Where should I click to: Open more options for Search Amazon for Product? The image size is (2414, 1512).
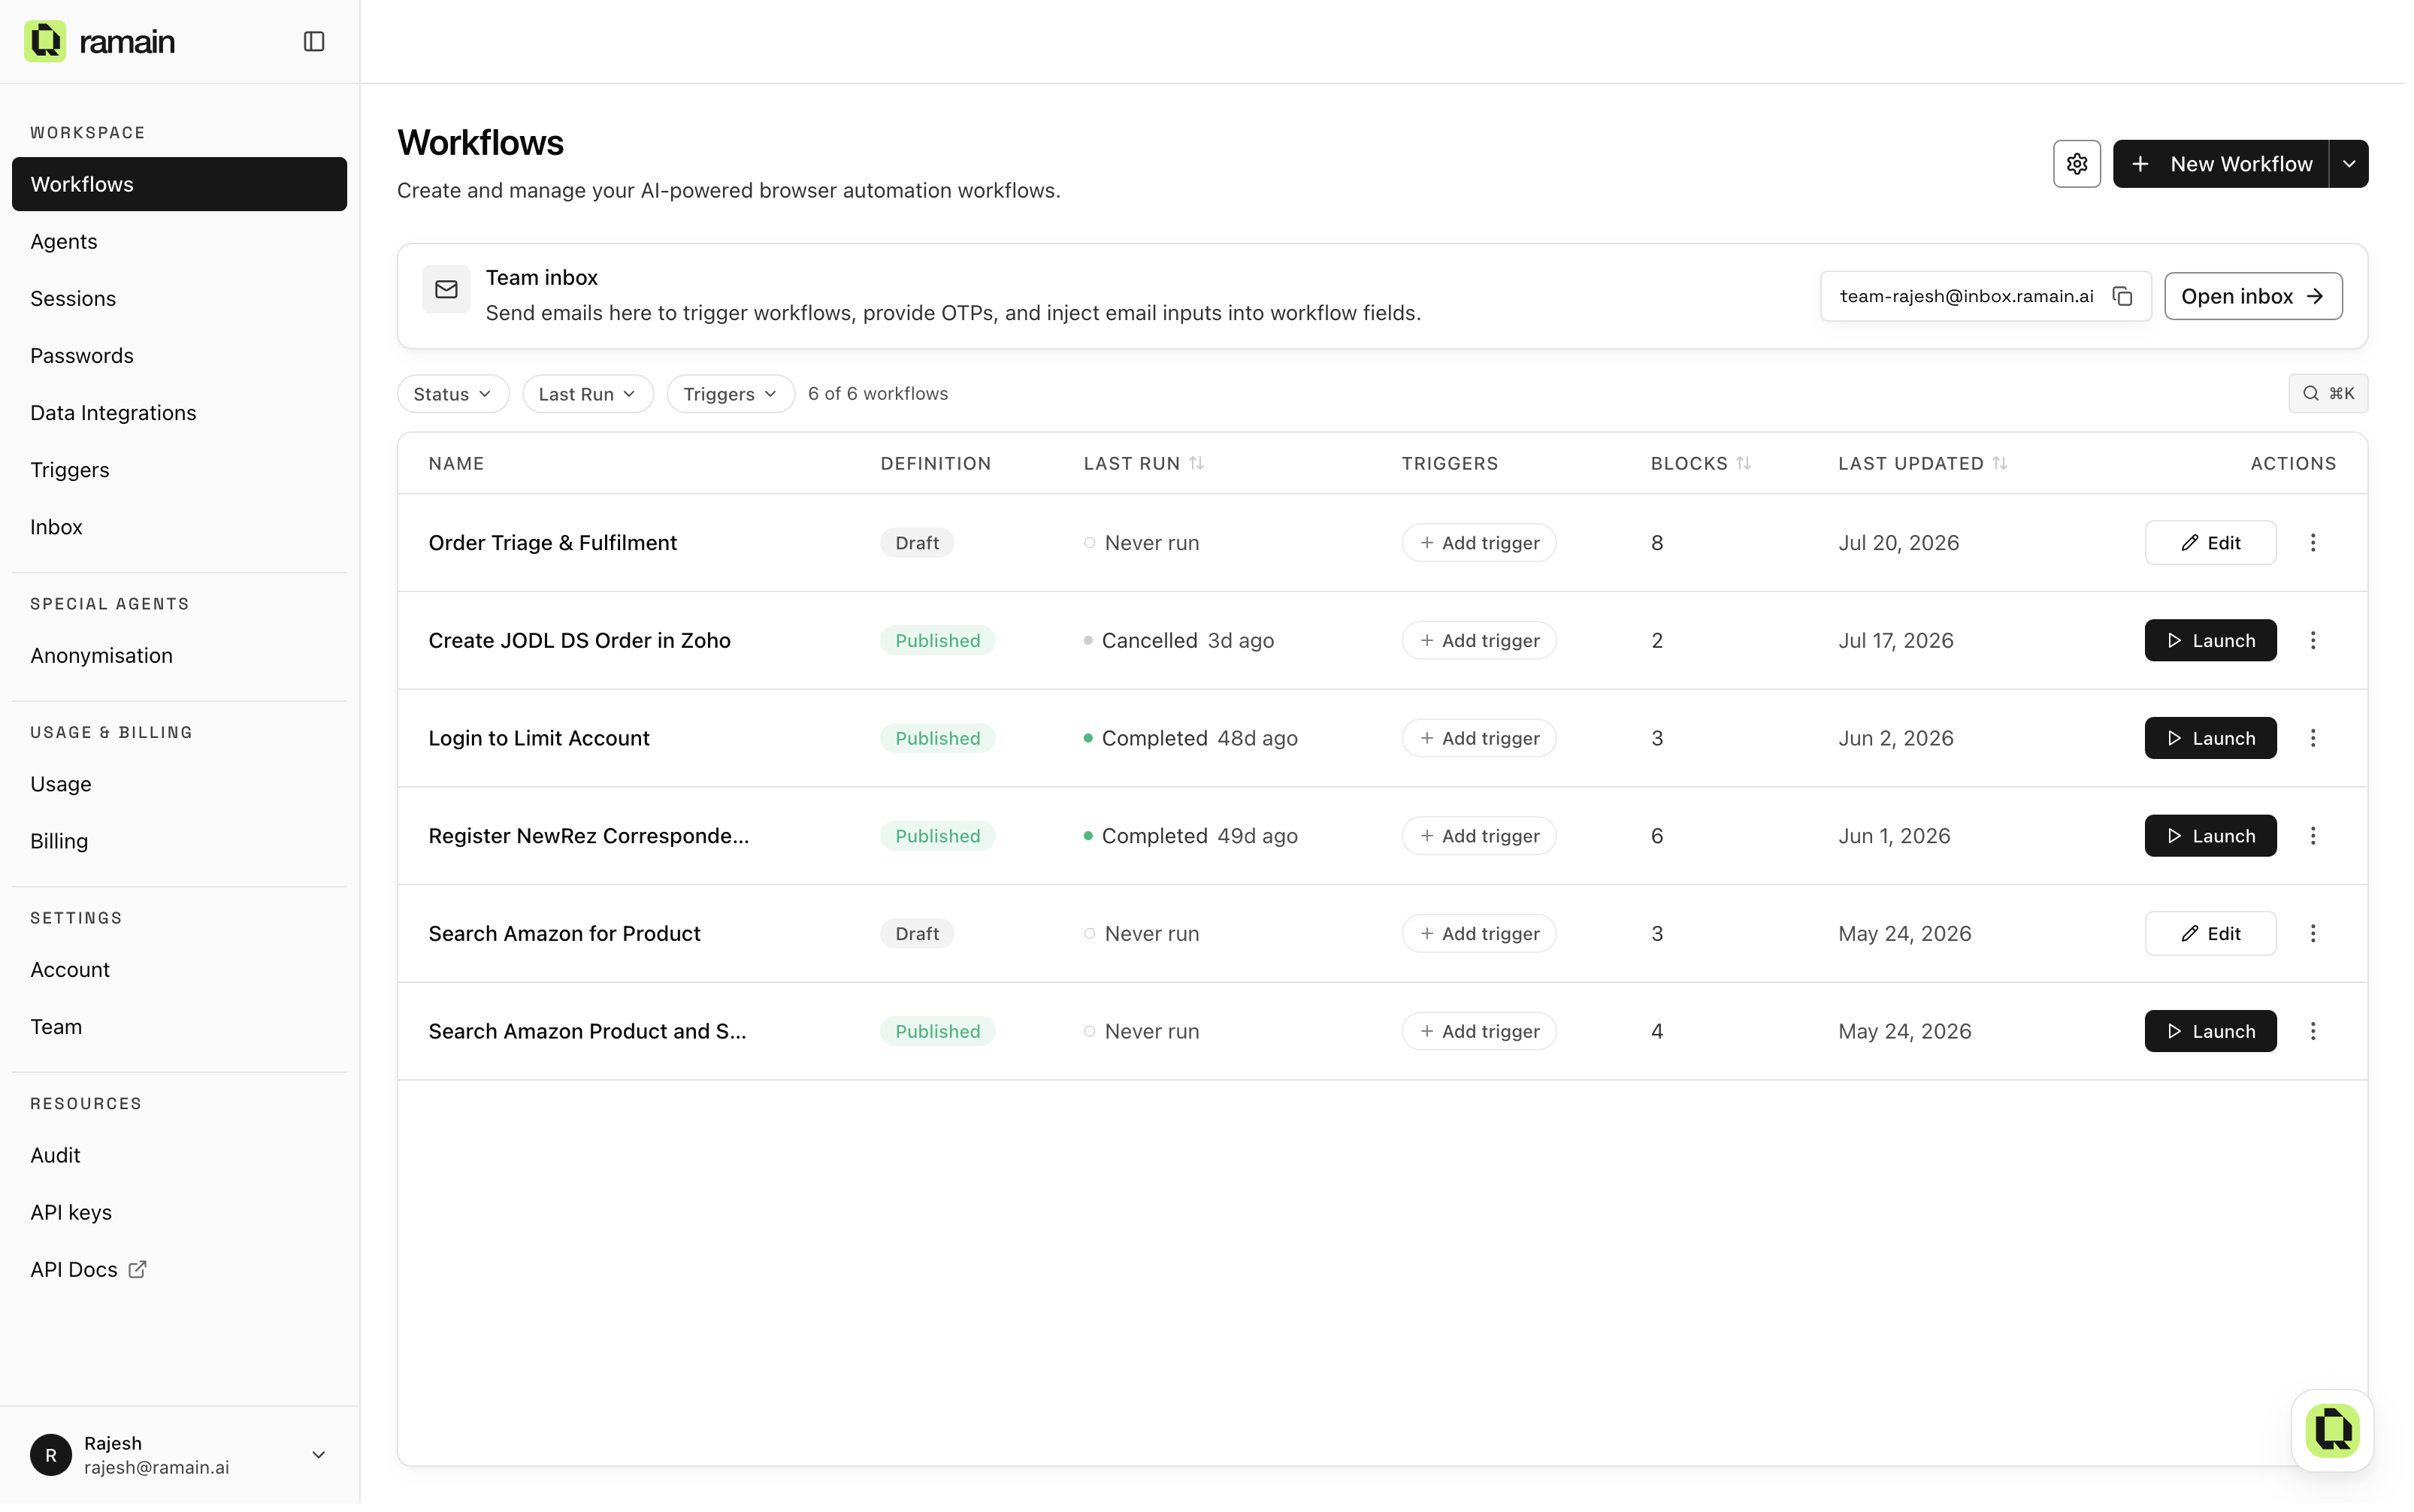[x=2313, y=934]
